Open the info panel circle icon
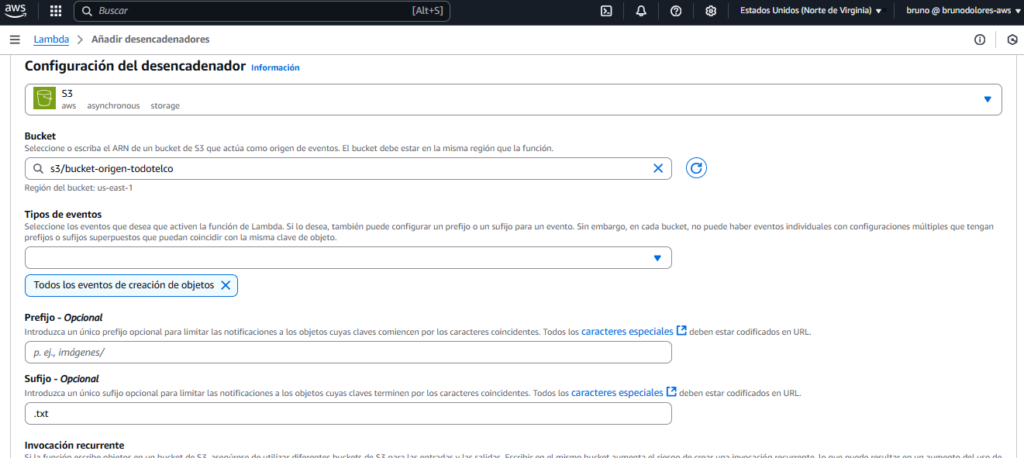1024x458 pixels. point(980,40)
